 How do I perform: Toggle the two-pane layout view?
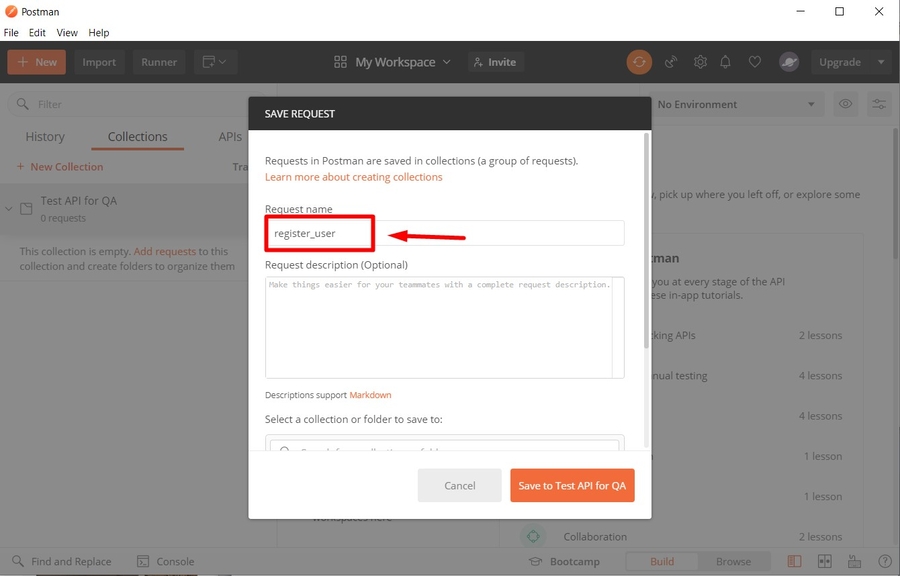tap(824, 561)
